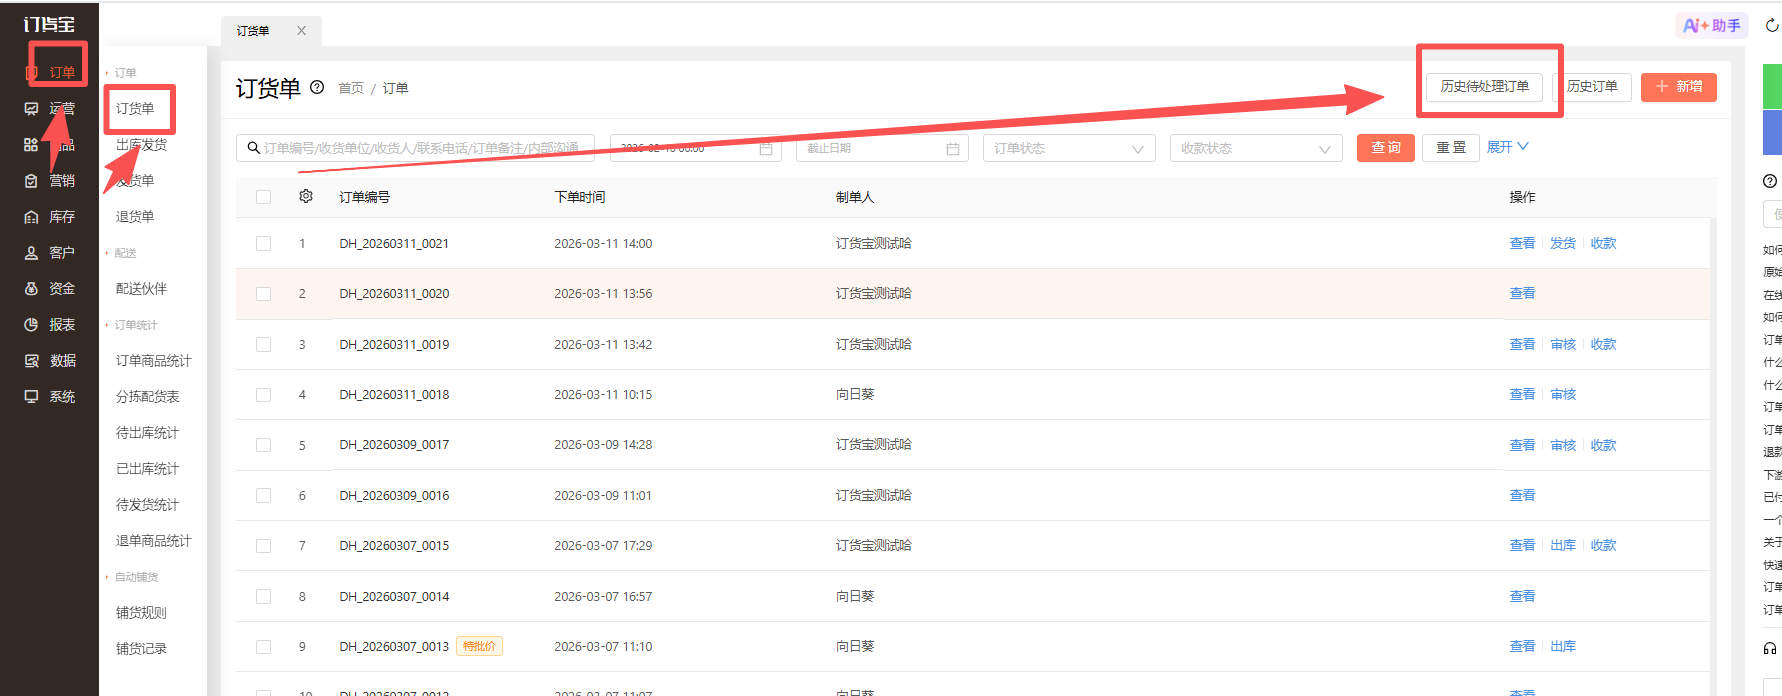Go to the 库存 sidebar module

50,216
